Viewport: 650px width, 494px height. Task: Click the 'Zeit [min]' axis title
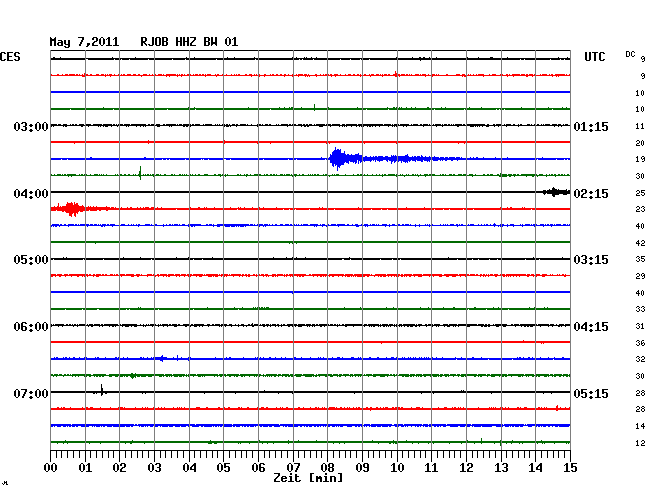308,478
